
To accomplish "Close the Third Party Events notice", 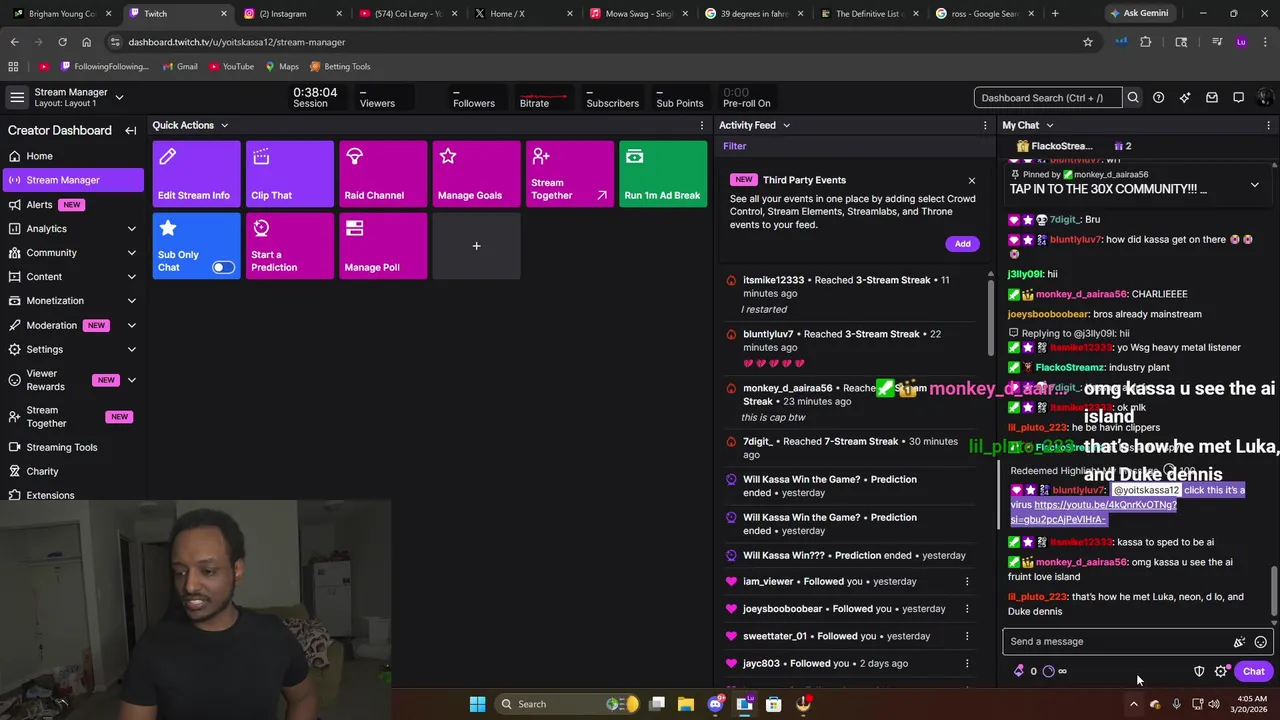I will click(x=971, y=181).
